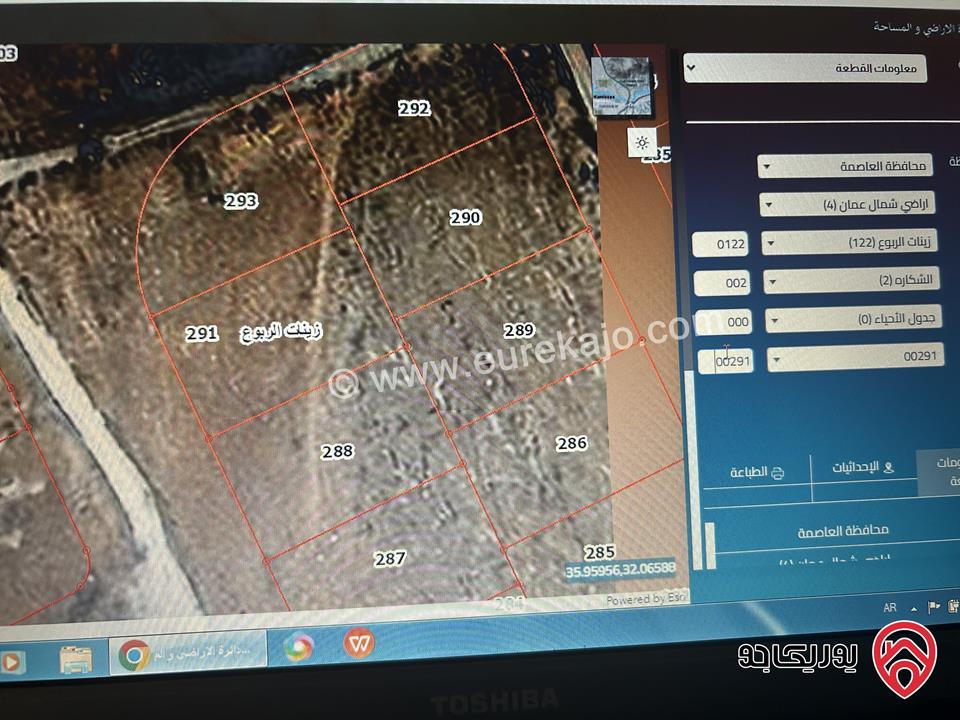Select parcel 286 on the map
This screenshot has width=960, height=720.
(x=572, y=443)
